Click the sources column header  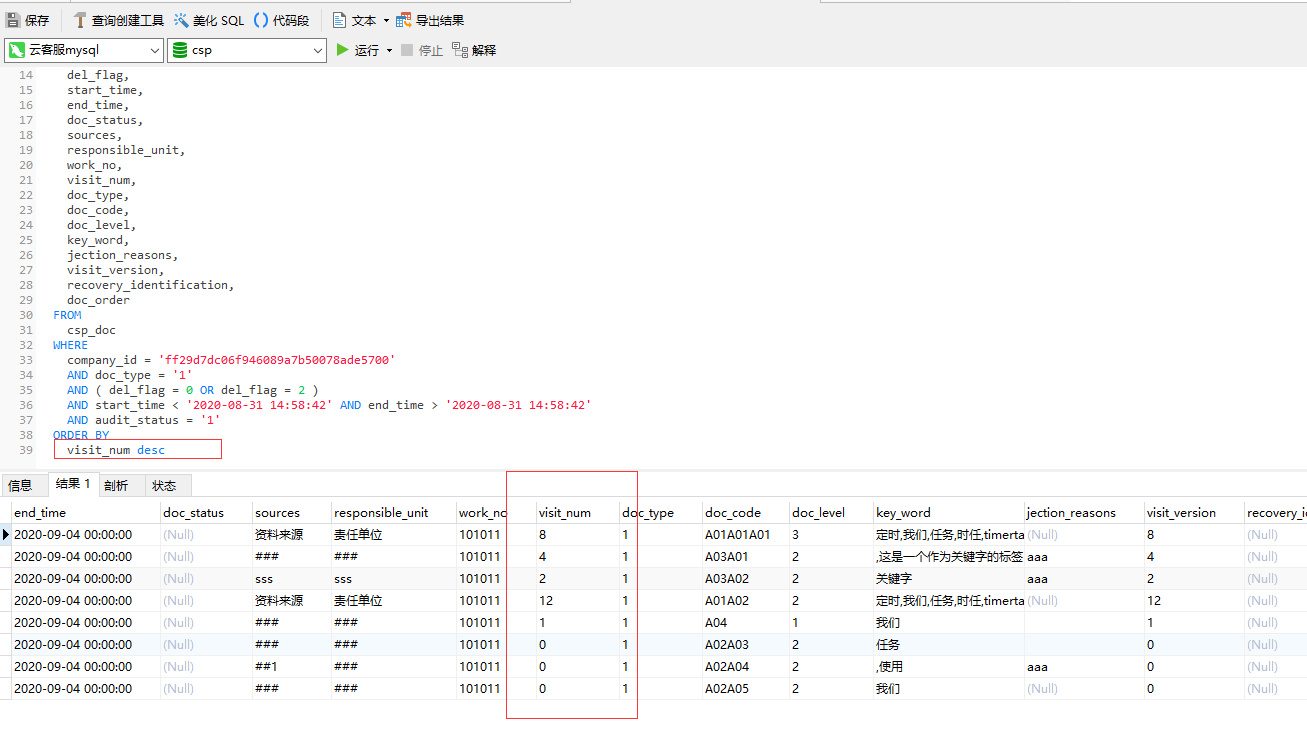[x=292, y=512]
